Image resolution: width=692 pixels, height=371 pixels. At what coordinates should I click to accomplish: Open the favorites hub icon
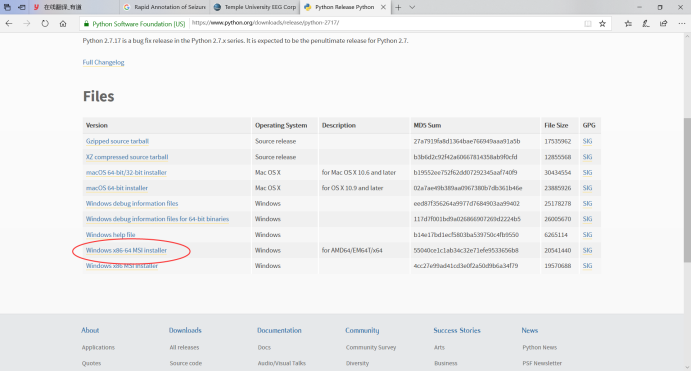(628, 24)
